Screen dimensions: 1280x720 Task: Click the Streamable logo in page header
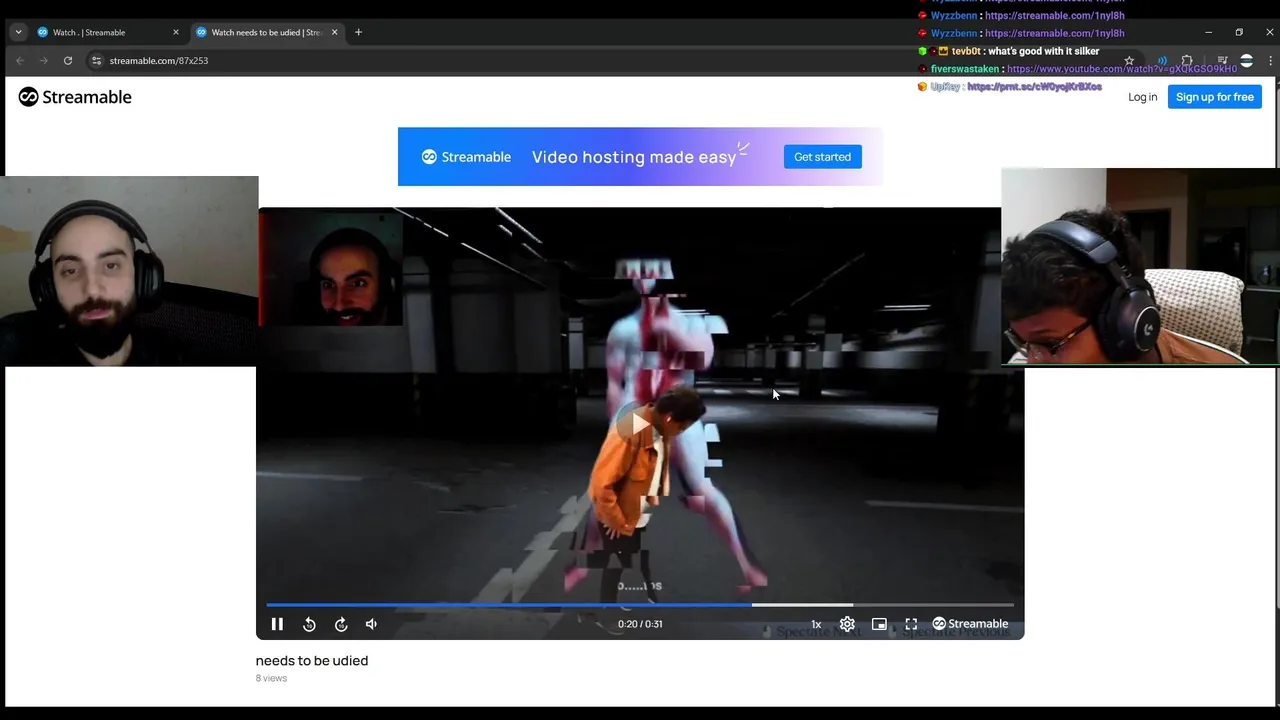tap(75, 97)
